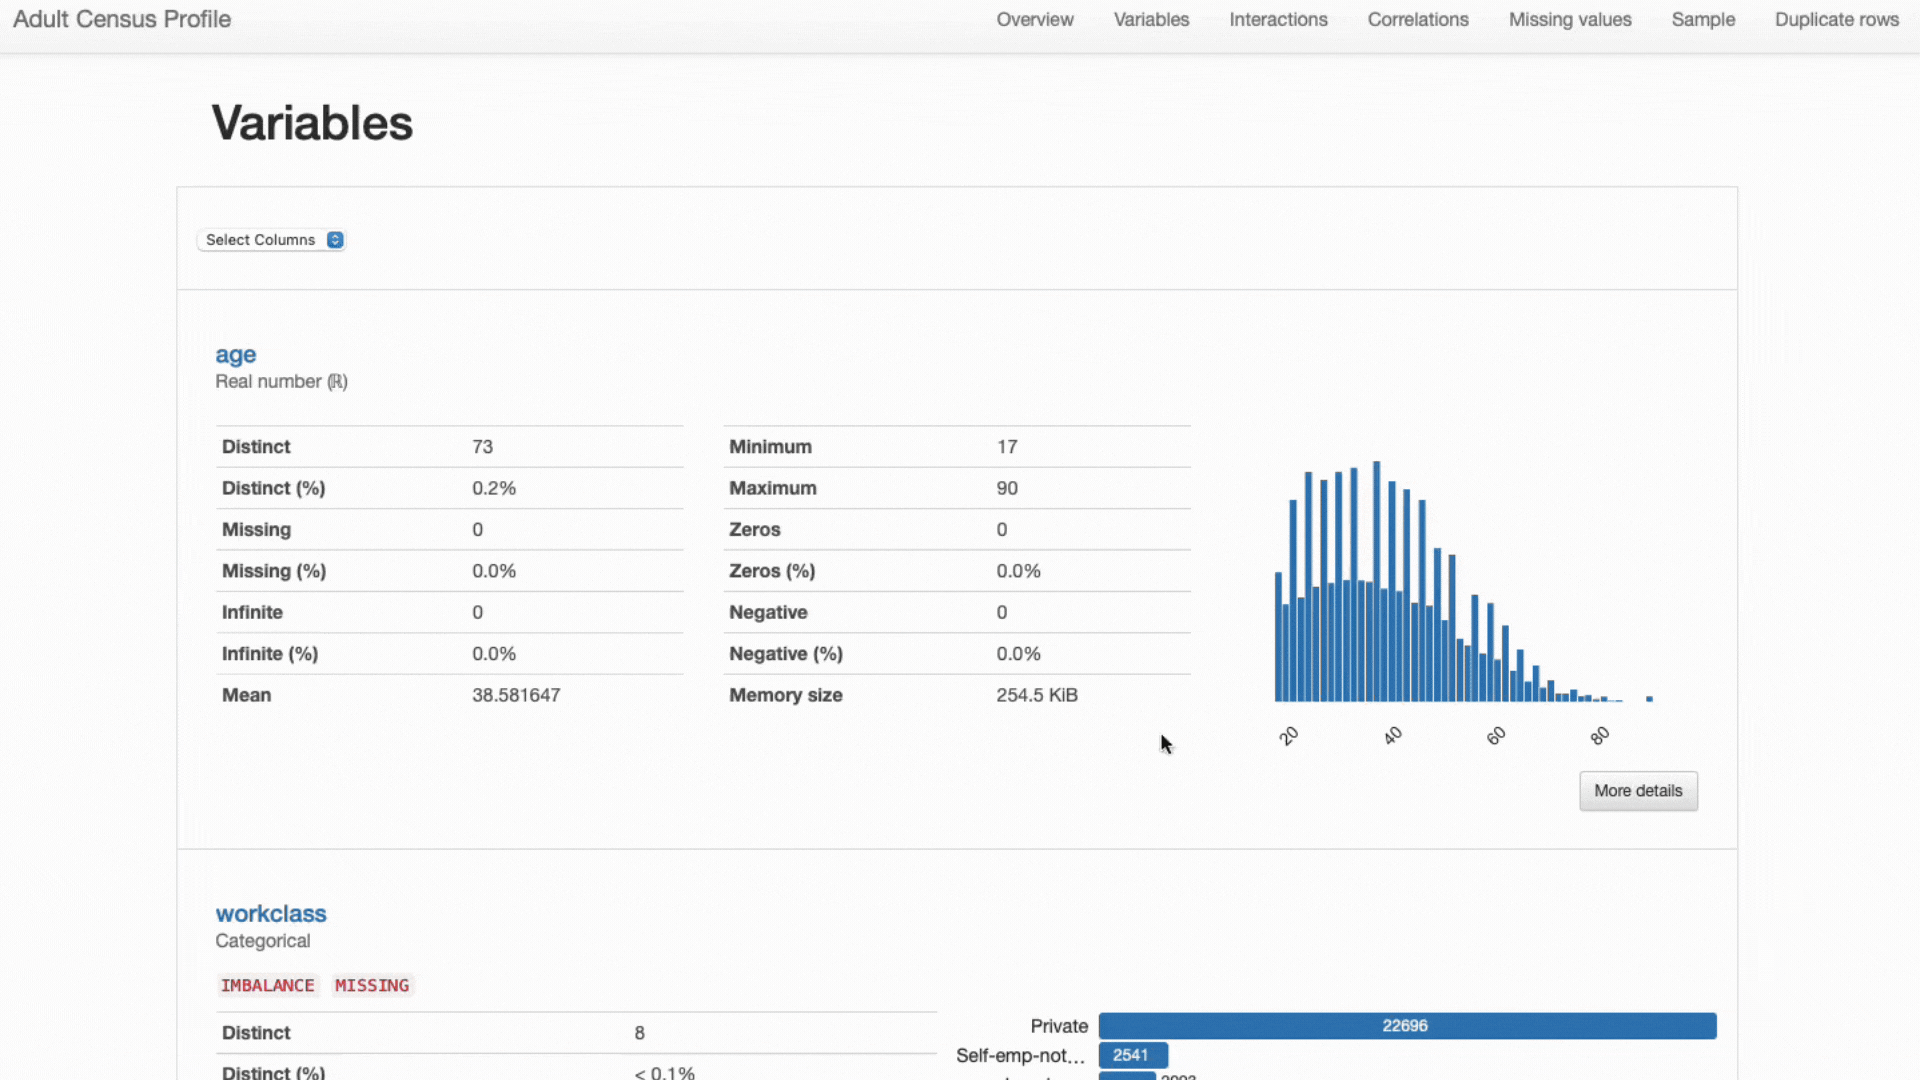This screenshot has height=1080, width=1920.
Task: Switch to the Interactions section
Action: tap(1278, 20)
